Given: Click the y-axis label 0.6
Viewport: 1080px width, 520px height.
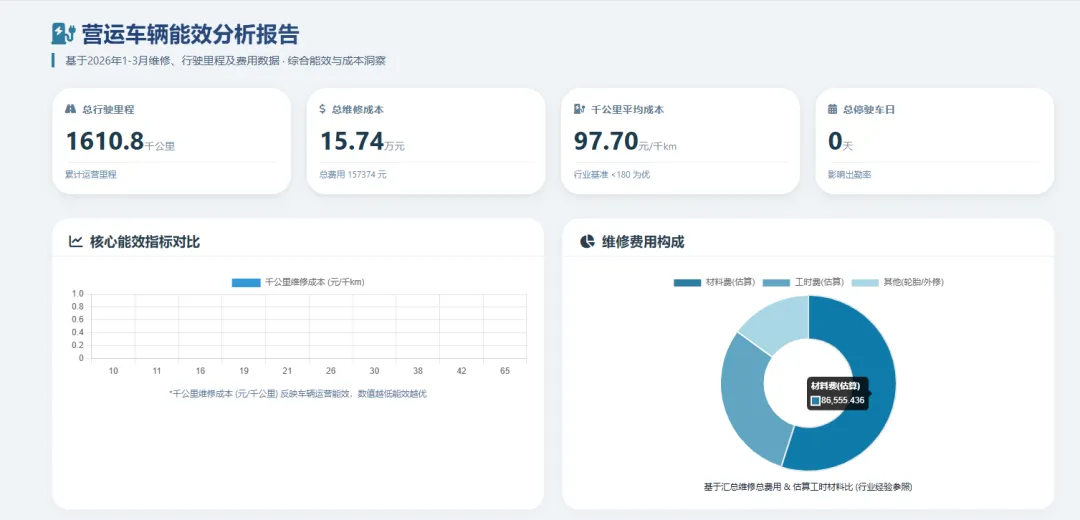Looking at the screenshot, I should pos(78,320).
